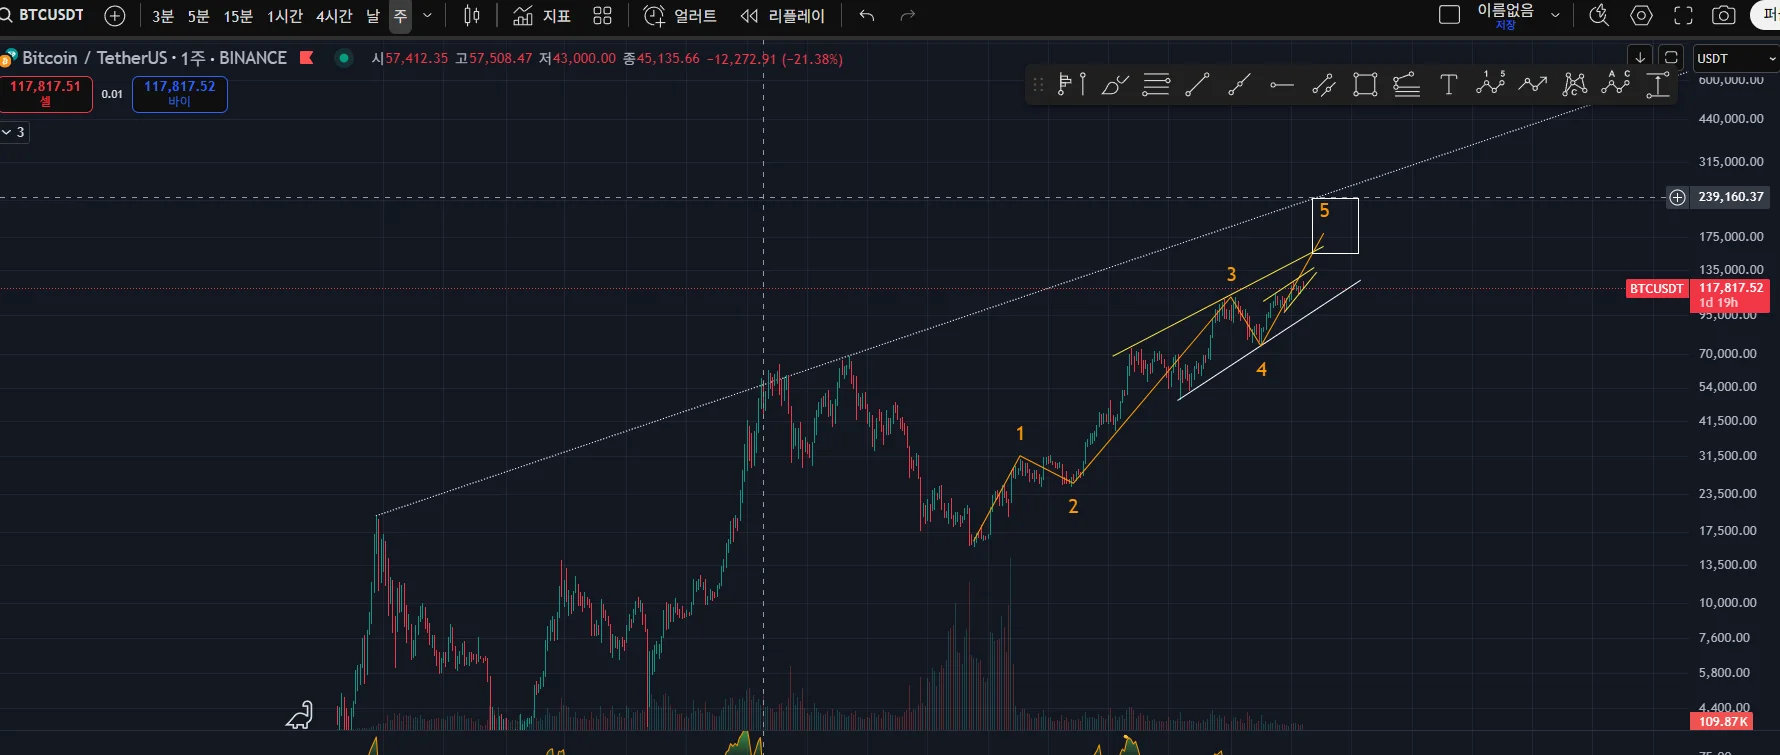Select the trend line drawing tool
The width and height of the screenshot is (1780, 755).
pyautogui.click(x=1197, y=85)
